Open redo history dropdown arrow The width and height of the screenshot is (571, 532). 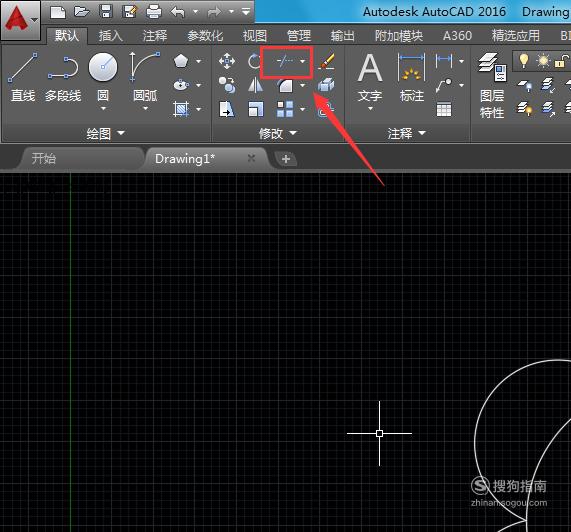(231, 12)
